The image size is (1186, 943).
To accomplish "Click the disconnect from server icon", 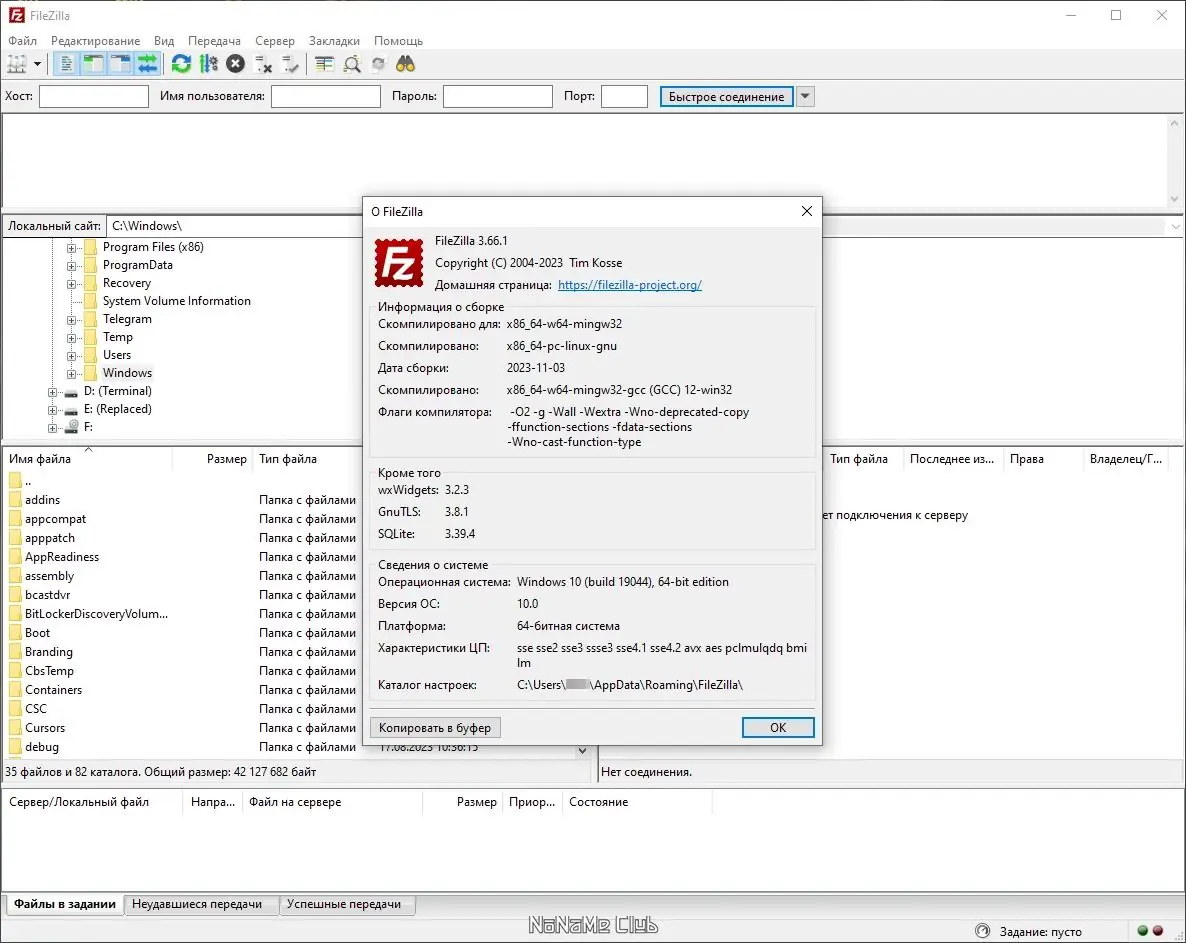I will click(x=263, y=65).
